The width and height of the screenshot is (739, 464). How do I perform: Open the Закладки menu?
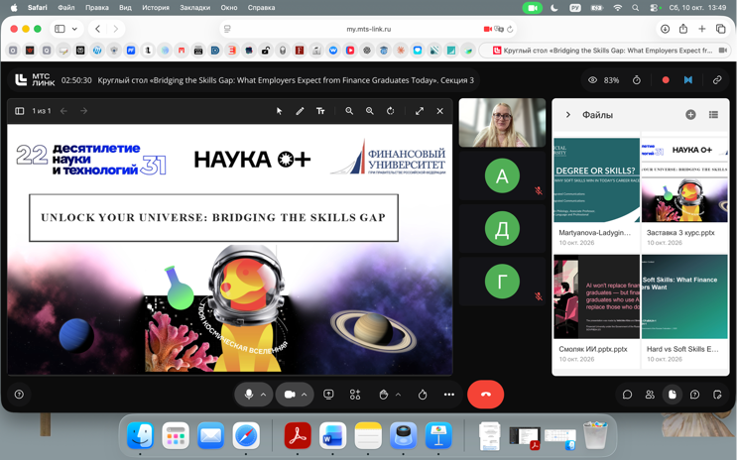(x=195, y=8)
